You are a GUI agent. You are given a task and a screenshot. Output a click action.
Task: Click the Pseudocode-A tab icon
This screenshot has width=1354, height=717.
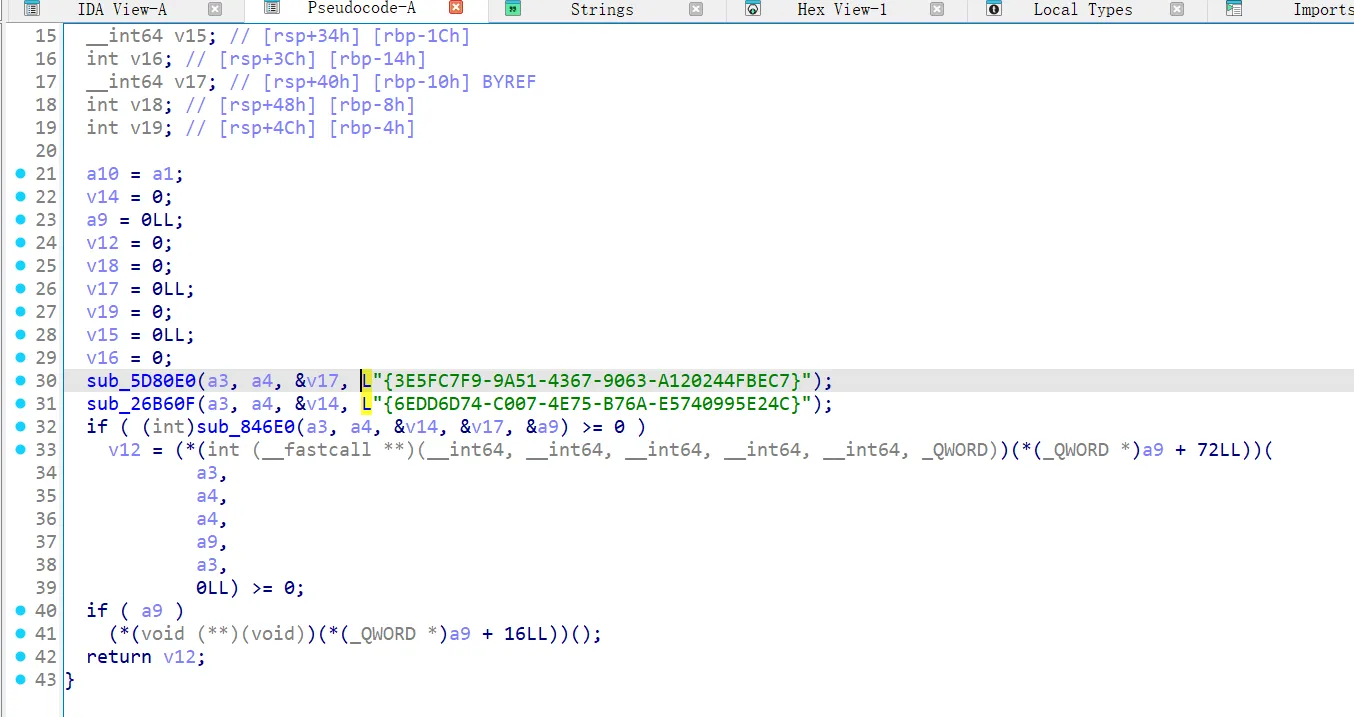click(272, 8)
